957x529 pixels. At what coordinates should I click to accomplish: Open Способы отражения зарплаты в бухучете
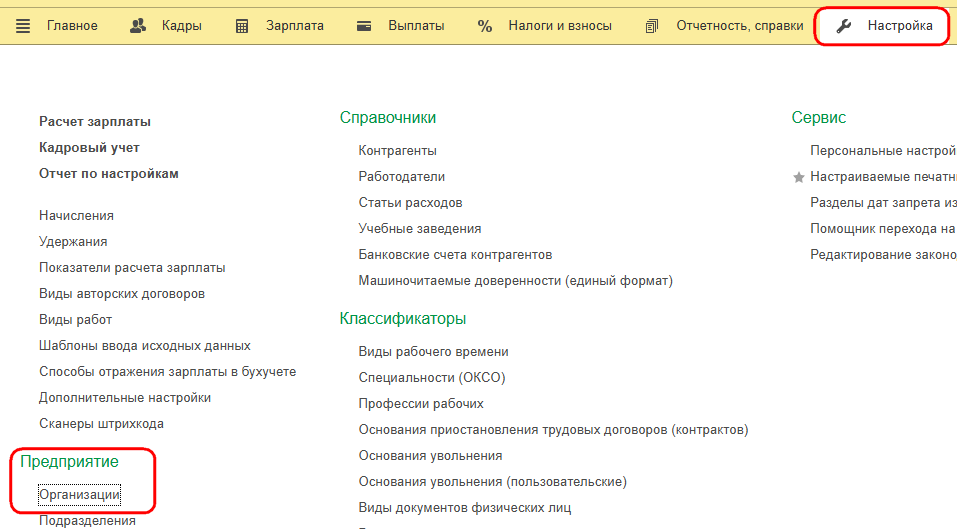click(167, 372)
